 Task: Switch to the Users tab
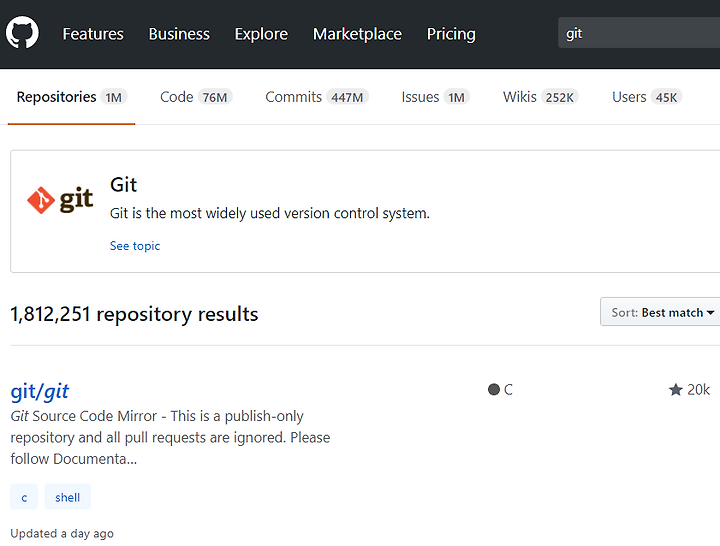(x=647, y=97)
